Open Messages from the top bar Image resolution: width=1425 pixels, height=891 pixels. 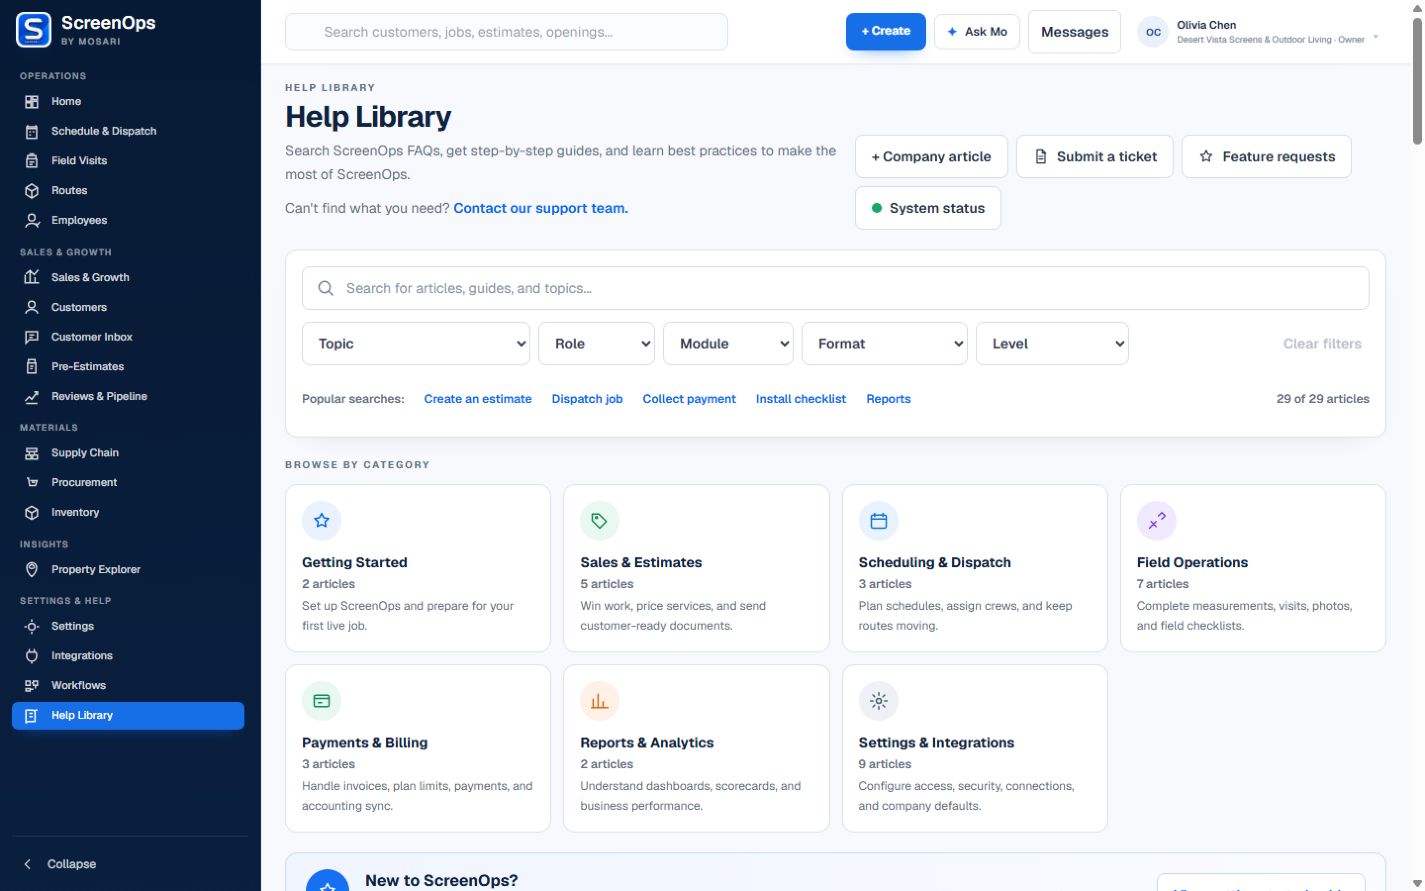[1074, 32]
